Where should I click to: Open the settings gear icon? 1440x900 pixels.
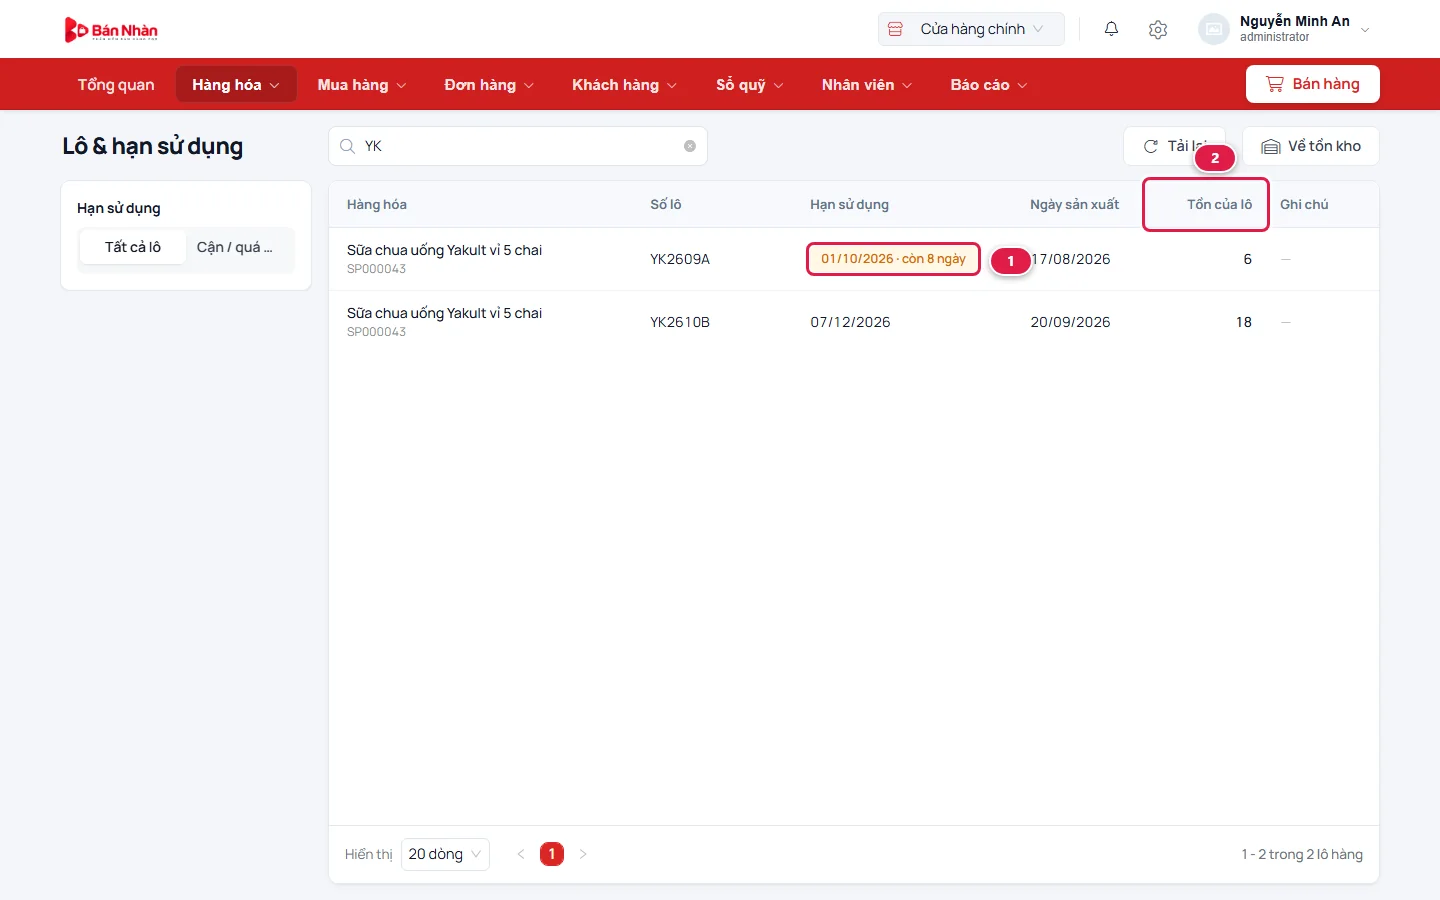[1158, 29]
